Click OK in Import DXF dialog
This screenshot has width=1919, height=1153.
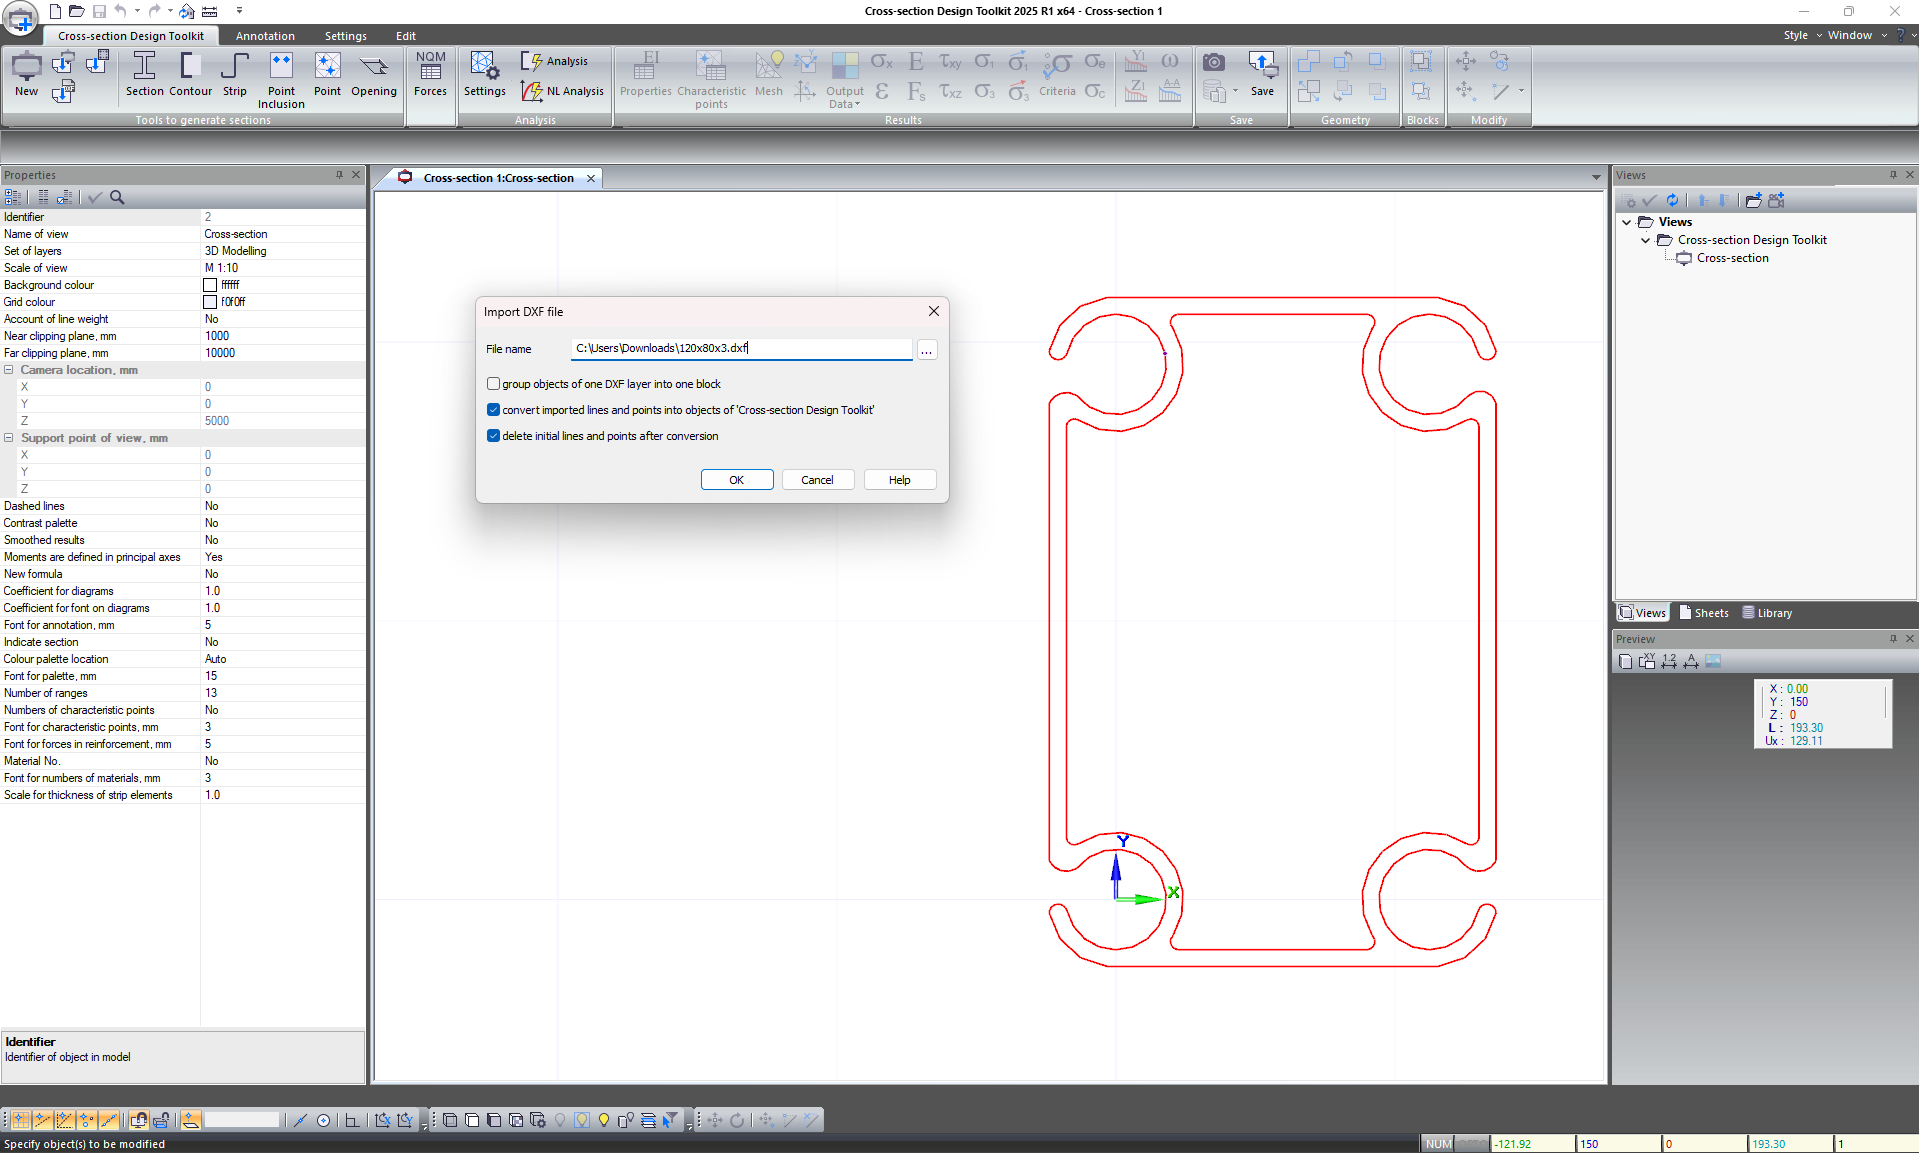click(x=736, y=480)
